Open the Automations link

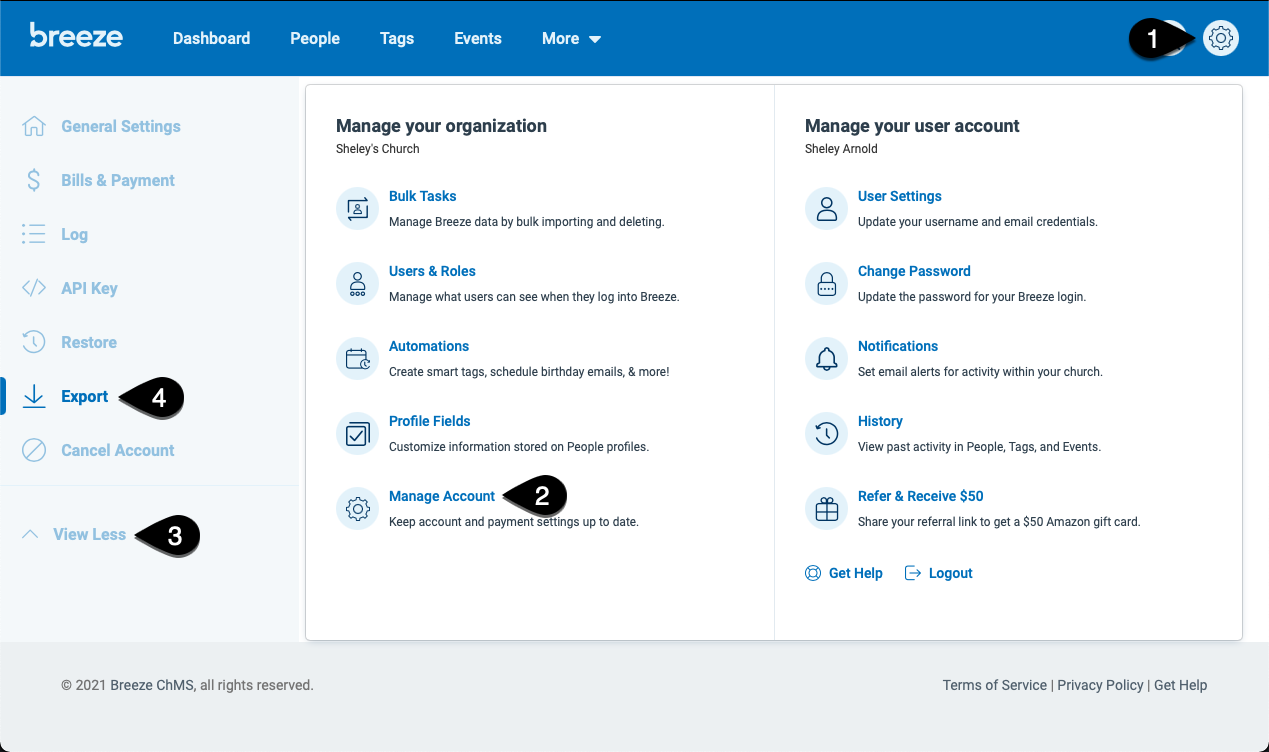tap(429, 346)
